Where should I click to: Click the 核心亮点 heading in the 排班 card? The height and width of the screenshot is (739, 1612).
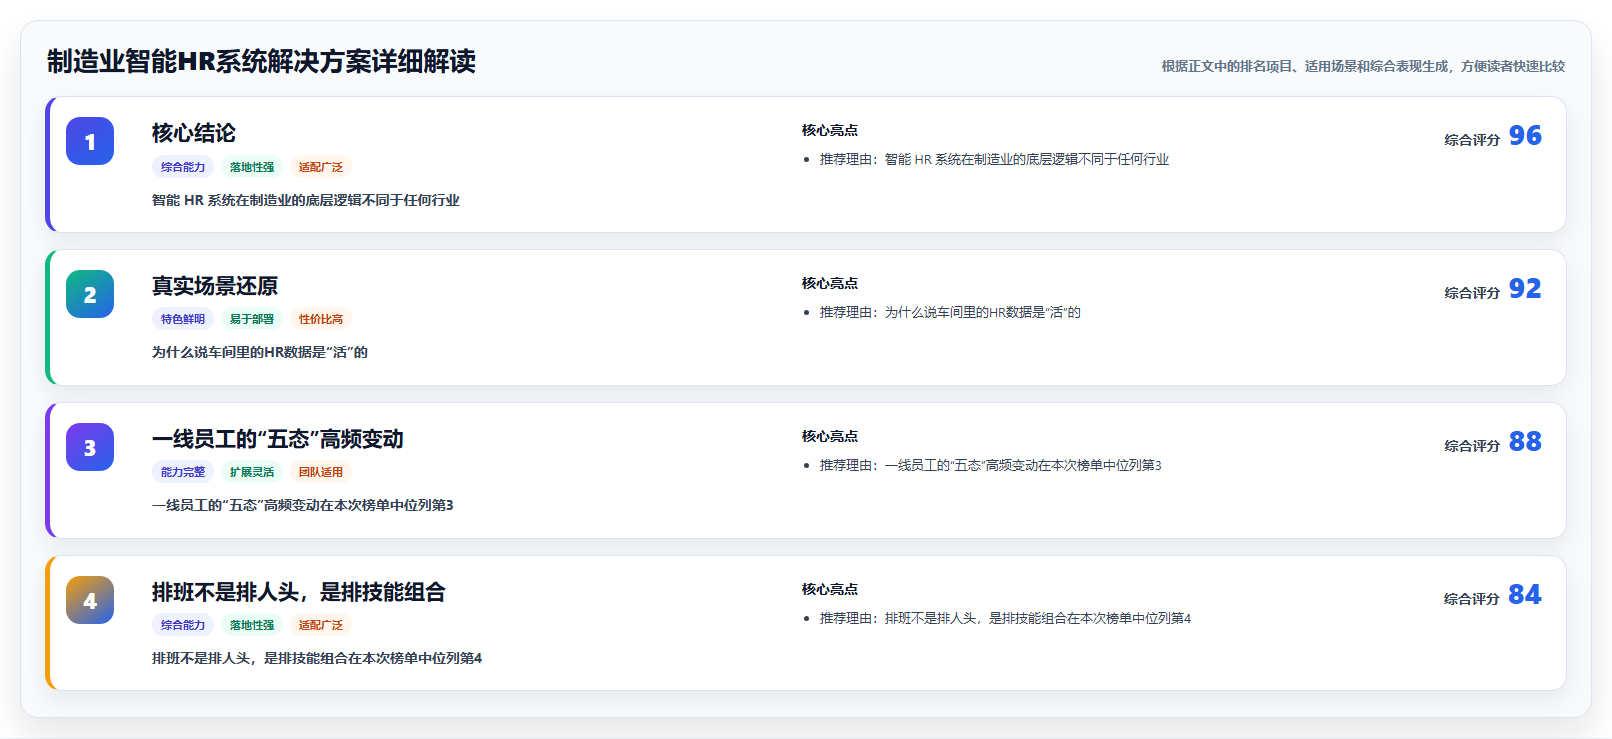click(830, 589)
